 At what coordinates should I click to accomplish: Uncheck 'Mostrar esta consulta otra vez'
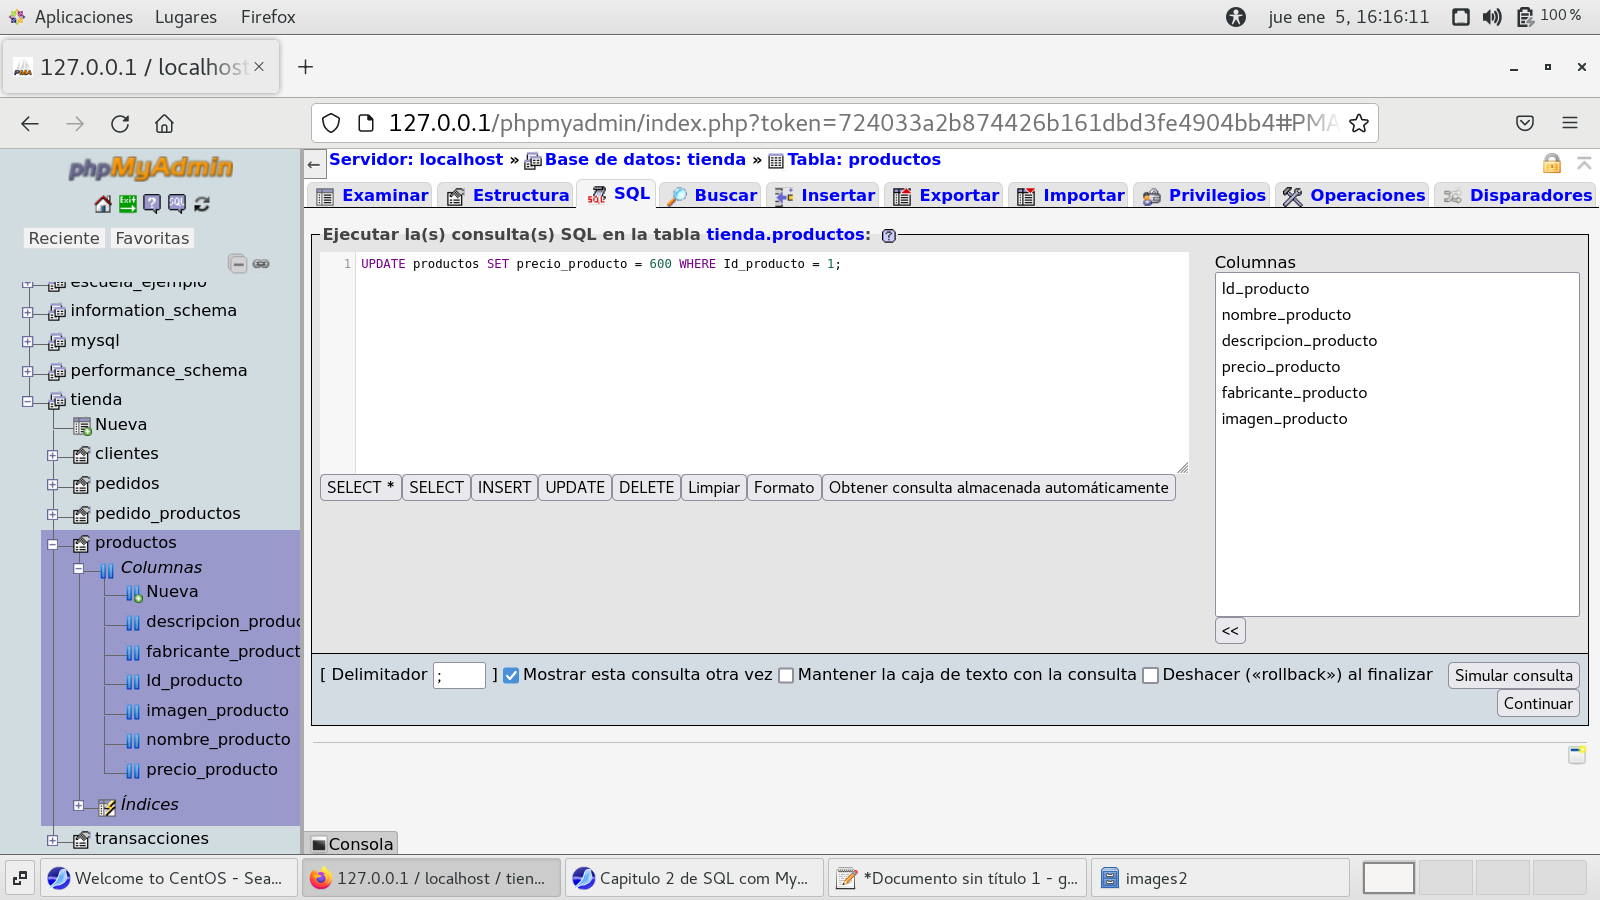pyautogui.click(x=511, y=675)
